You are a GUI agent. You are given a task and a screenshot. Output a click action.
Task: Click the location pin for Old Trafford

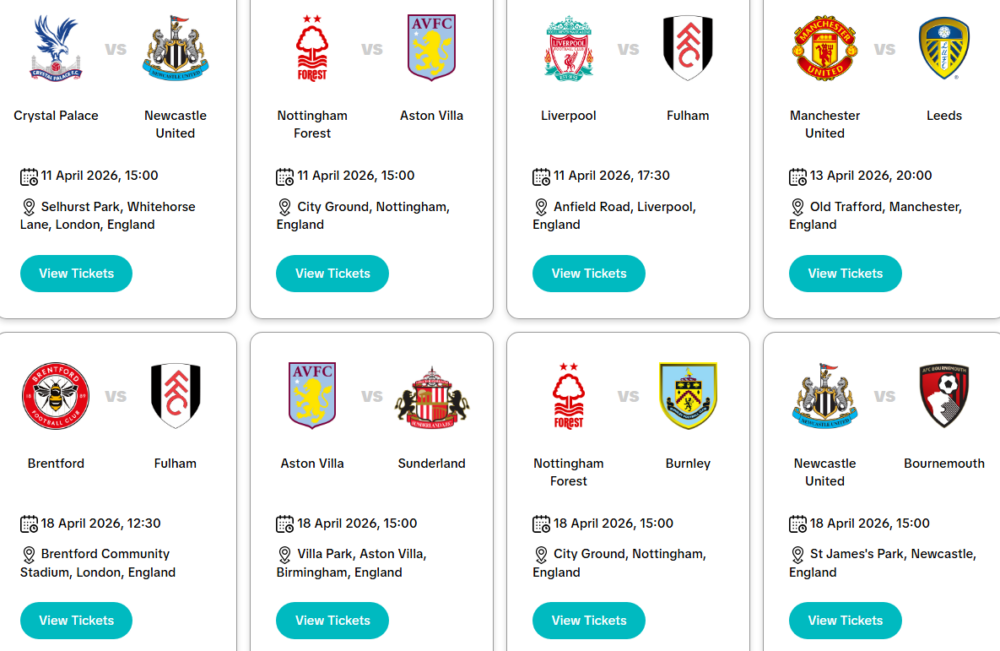coord(798,207)
